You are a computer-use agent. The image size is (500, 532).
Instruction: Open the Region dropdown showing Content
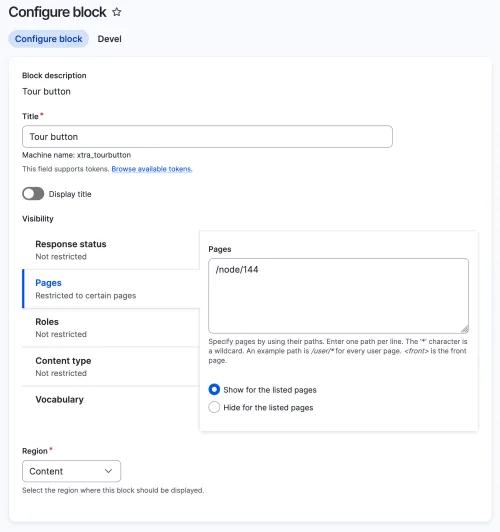click(x=71, y=471)
